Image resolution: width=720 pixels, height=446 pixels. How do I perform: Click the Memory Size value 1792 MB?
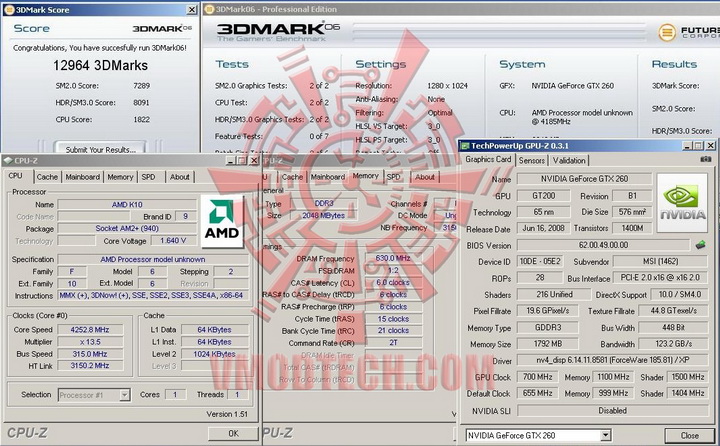click(x=548, y=344)
